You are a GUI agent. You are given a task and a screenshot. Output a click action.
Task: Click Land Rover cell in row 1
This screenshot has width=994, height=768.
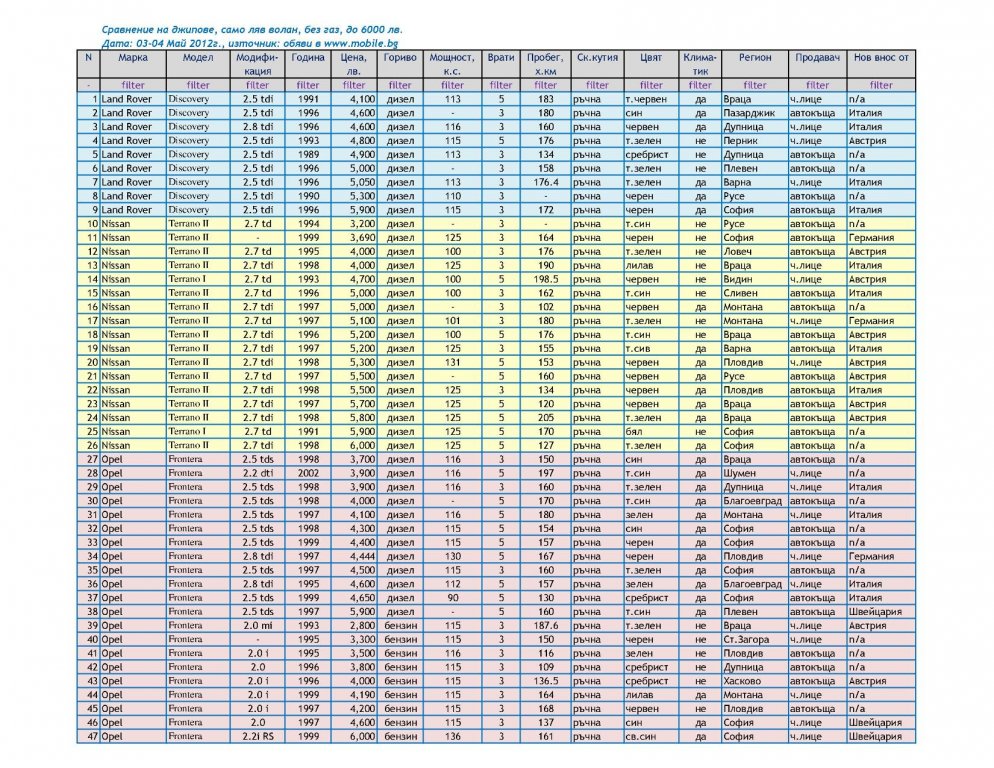(127, 99)
